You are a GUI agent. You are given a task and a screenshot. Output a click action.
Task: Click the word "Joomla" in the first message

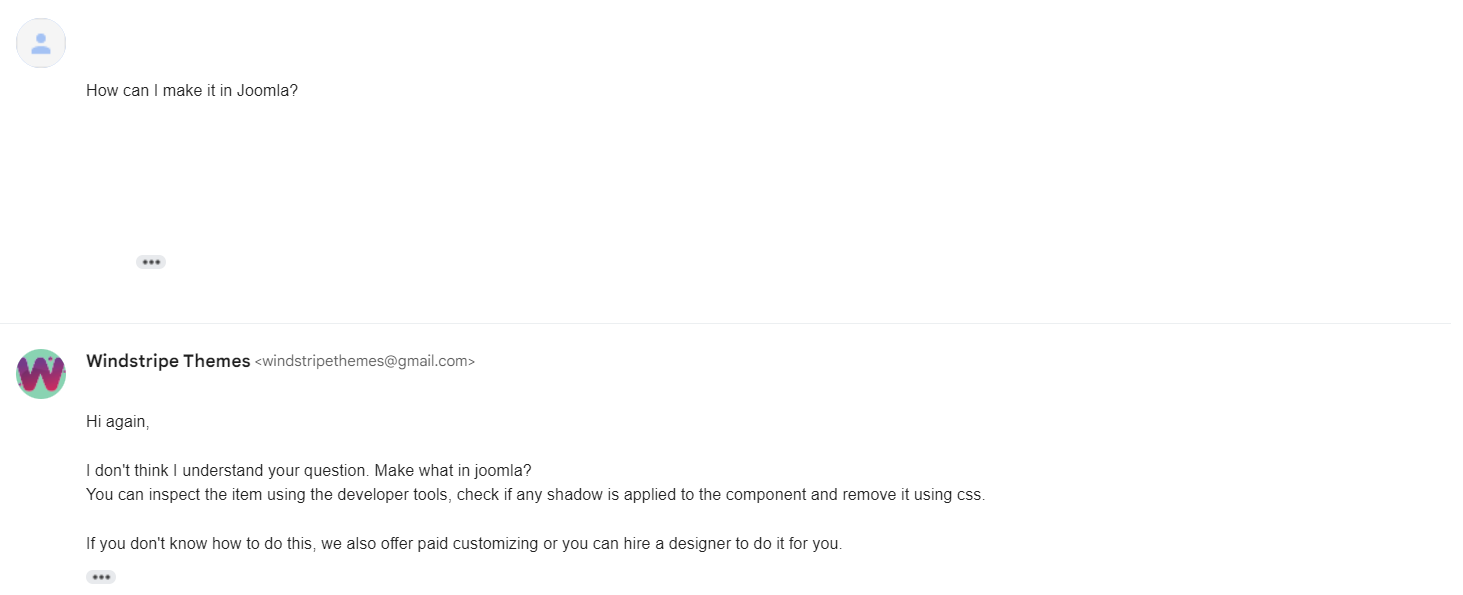267,90
